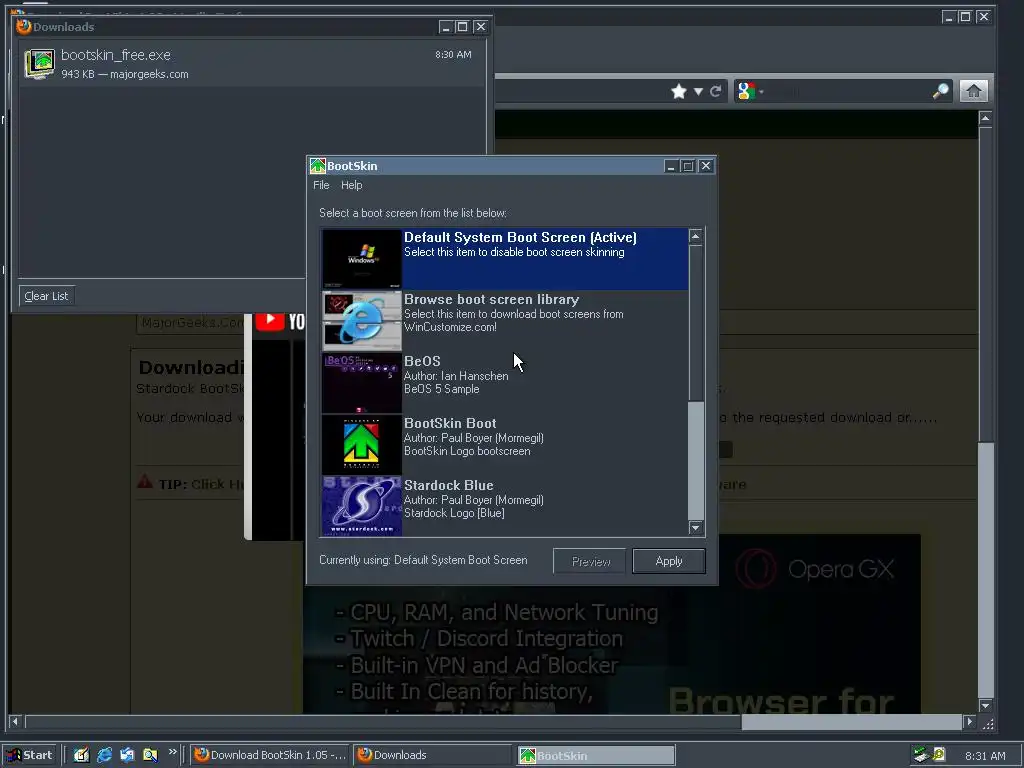Click the Opera GX advertisement logo
The width and height of the screenshot is (1024, 768).
[x=814, y=569]
